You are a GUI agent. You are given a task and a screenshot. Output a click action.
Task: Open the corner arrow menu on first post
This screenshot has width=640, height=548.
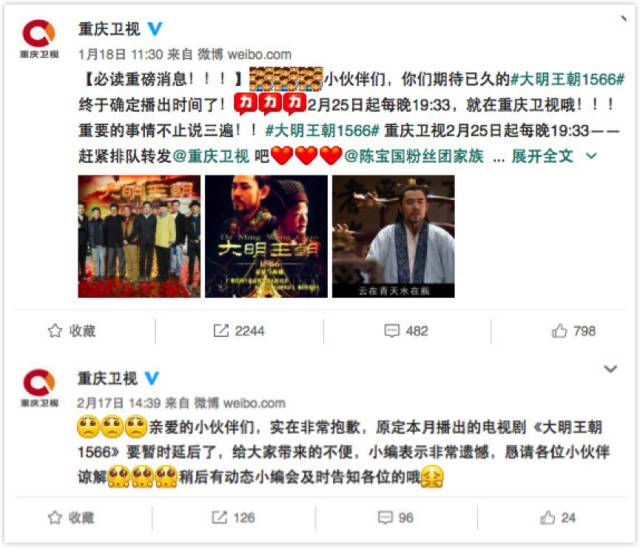623,19
